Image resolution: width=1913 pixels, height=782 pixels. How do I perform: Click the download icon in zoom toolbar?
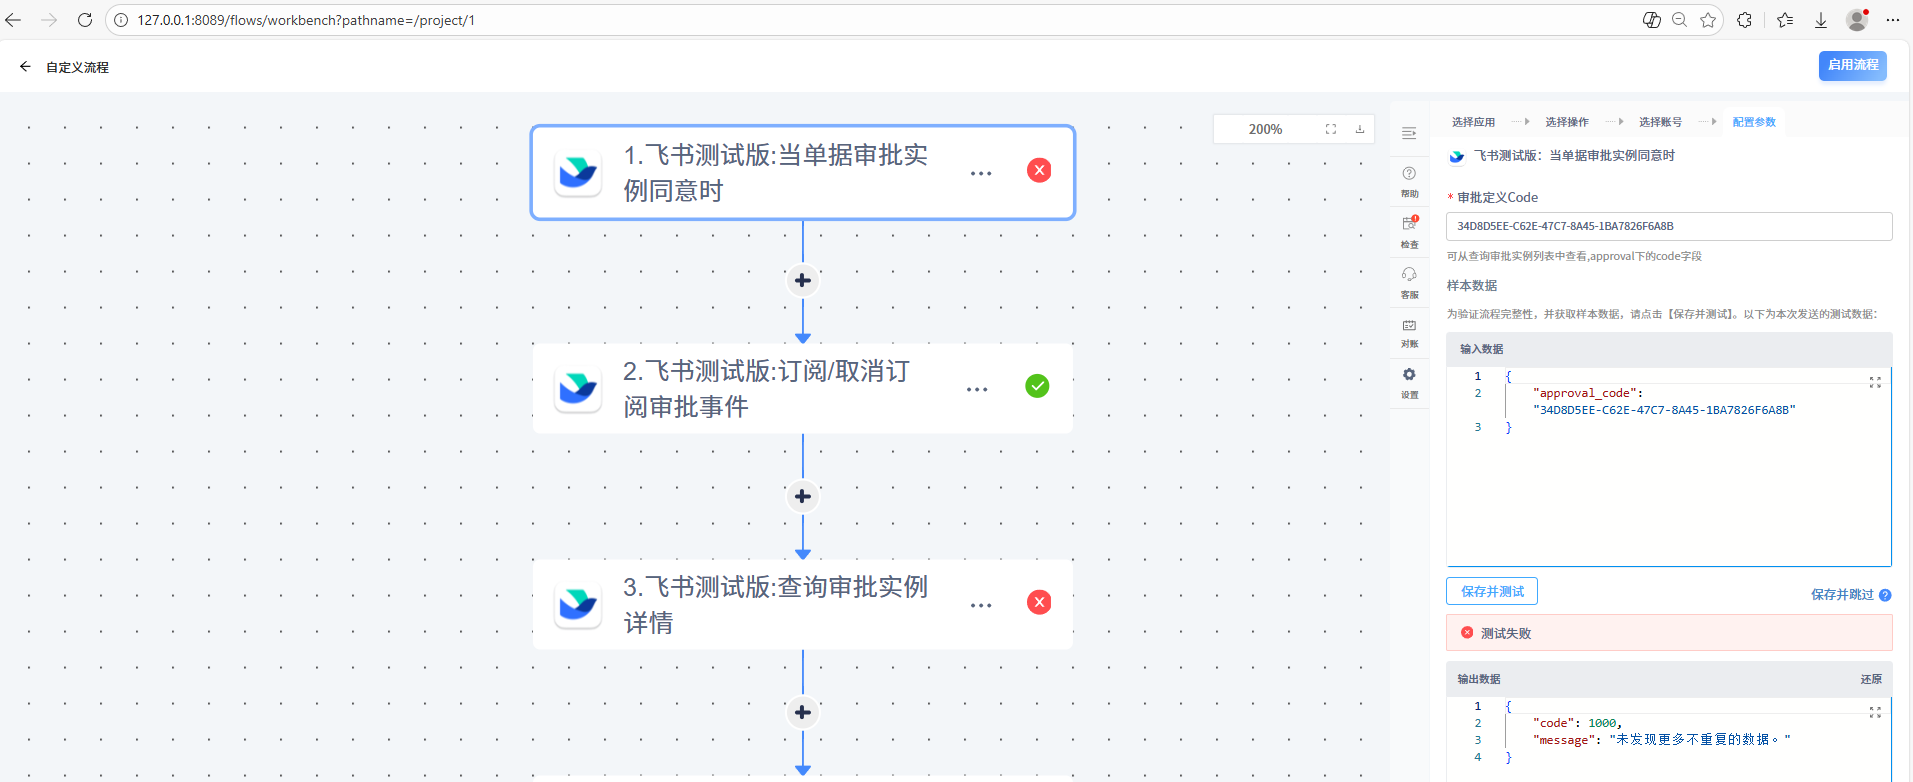1360,129
